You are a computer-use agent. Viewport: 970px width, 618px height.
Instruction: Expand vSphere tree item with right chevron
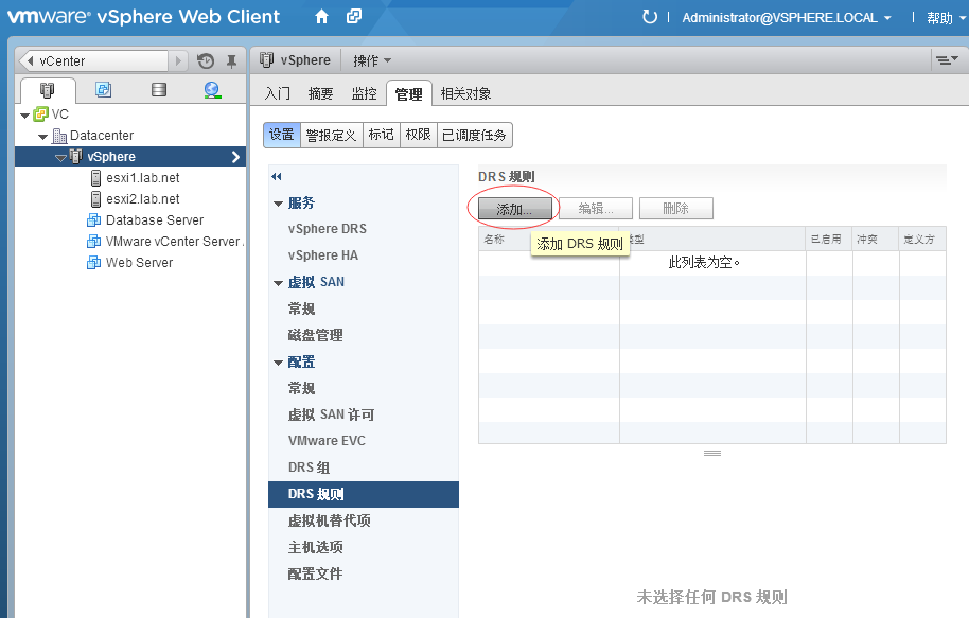click(x=236, y=157)
